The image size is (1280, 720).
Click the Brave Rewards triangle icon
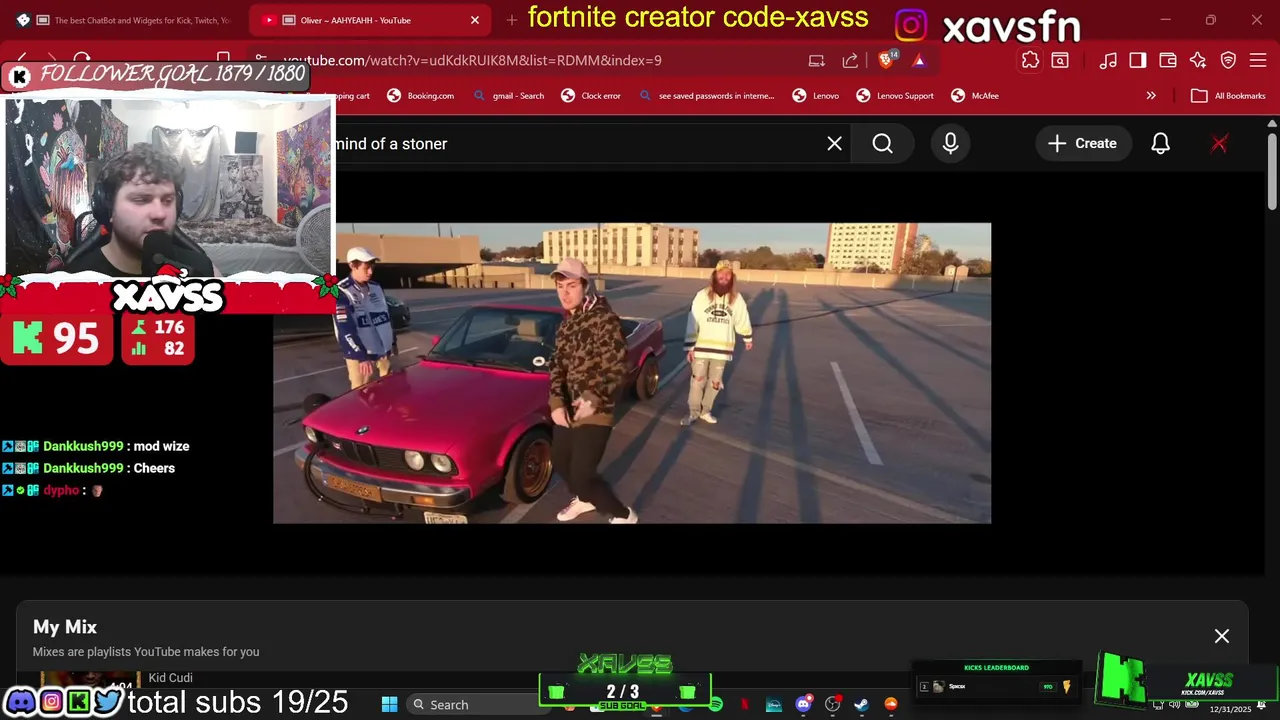point(919,60)
